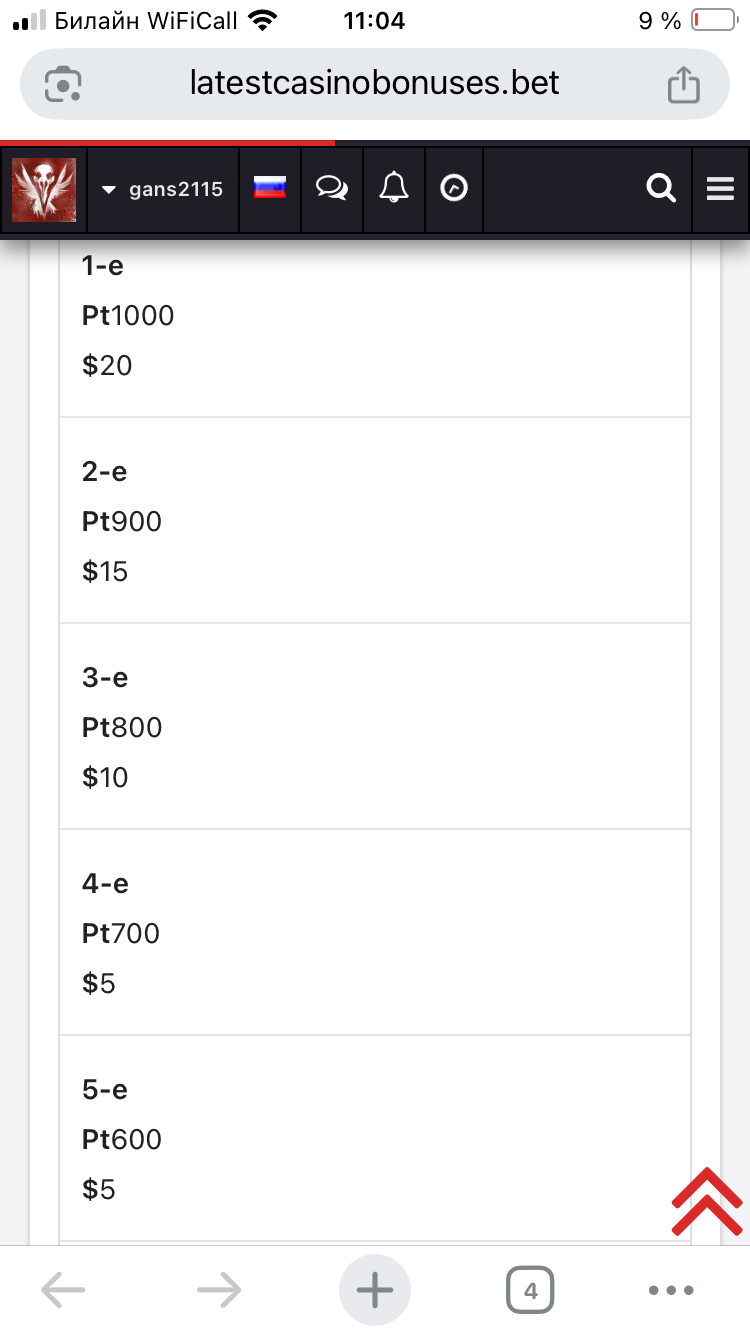Select the 1-е place prize row
The width and height of the screenshot is (750, 1334).
[374, 316]
